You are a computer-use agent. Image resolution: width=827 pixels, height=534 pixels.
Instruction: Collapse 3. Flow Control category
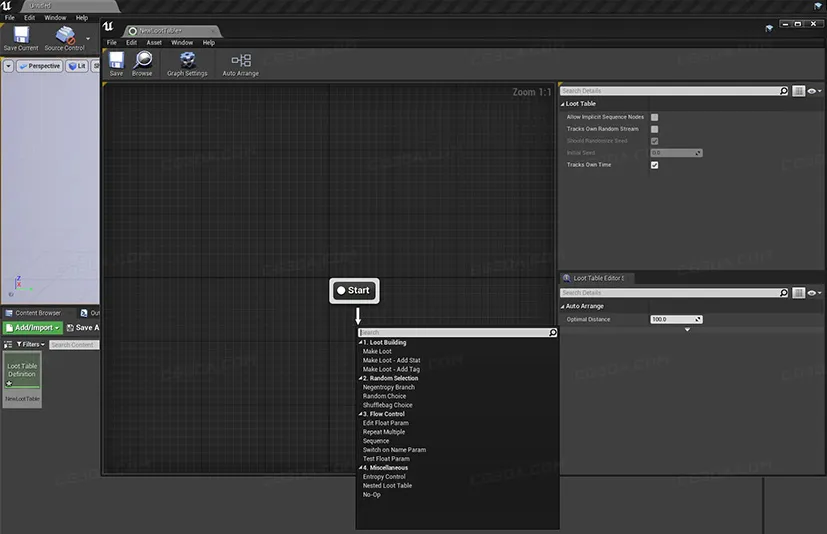click(361, 414)
